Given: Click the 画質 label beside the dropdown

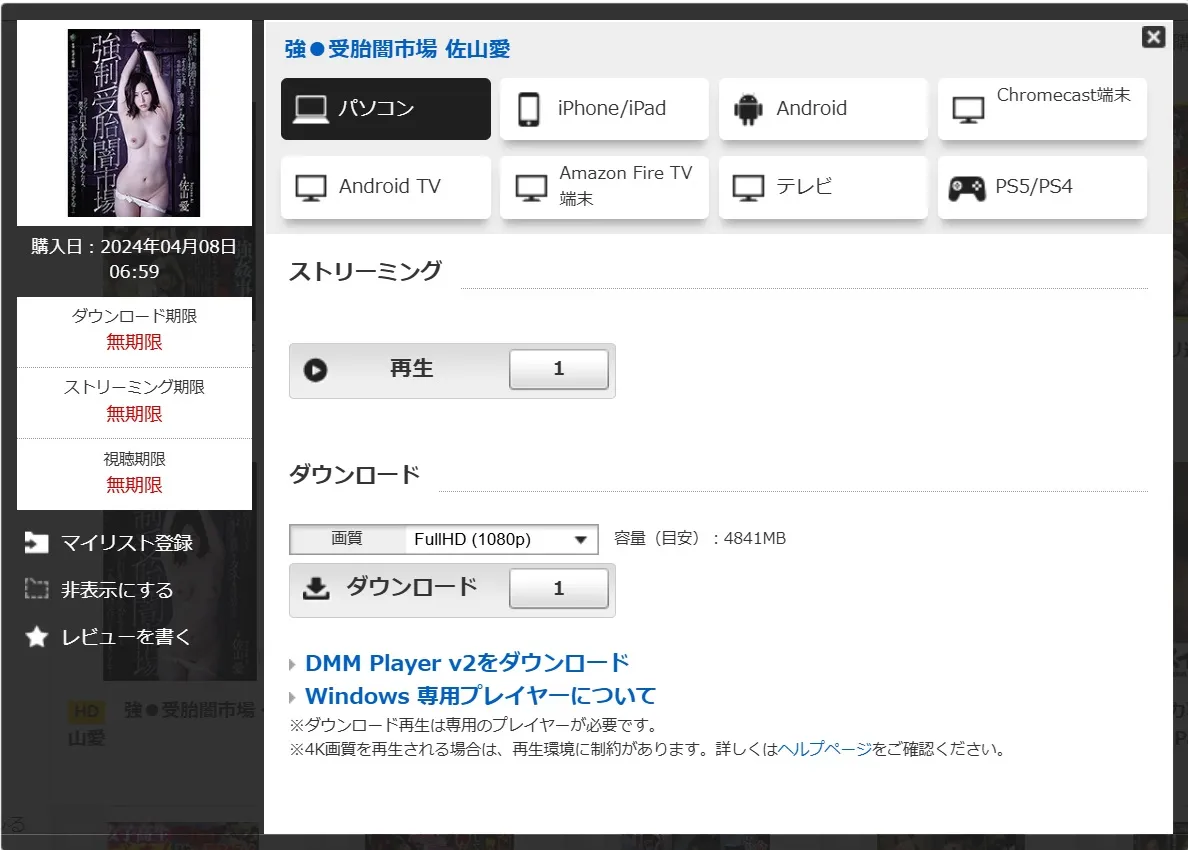Looking at the screenshot, I should (x=347, y=539).
